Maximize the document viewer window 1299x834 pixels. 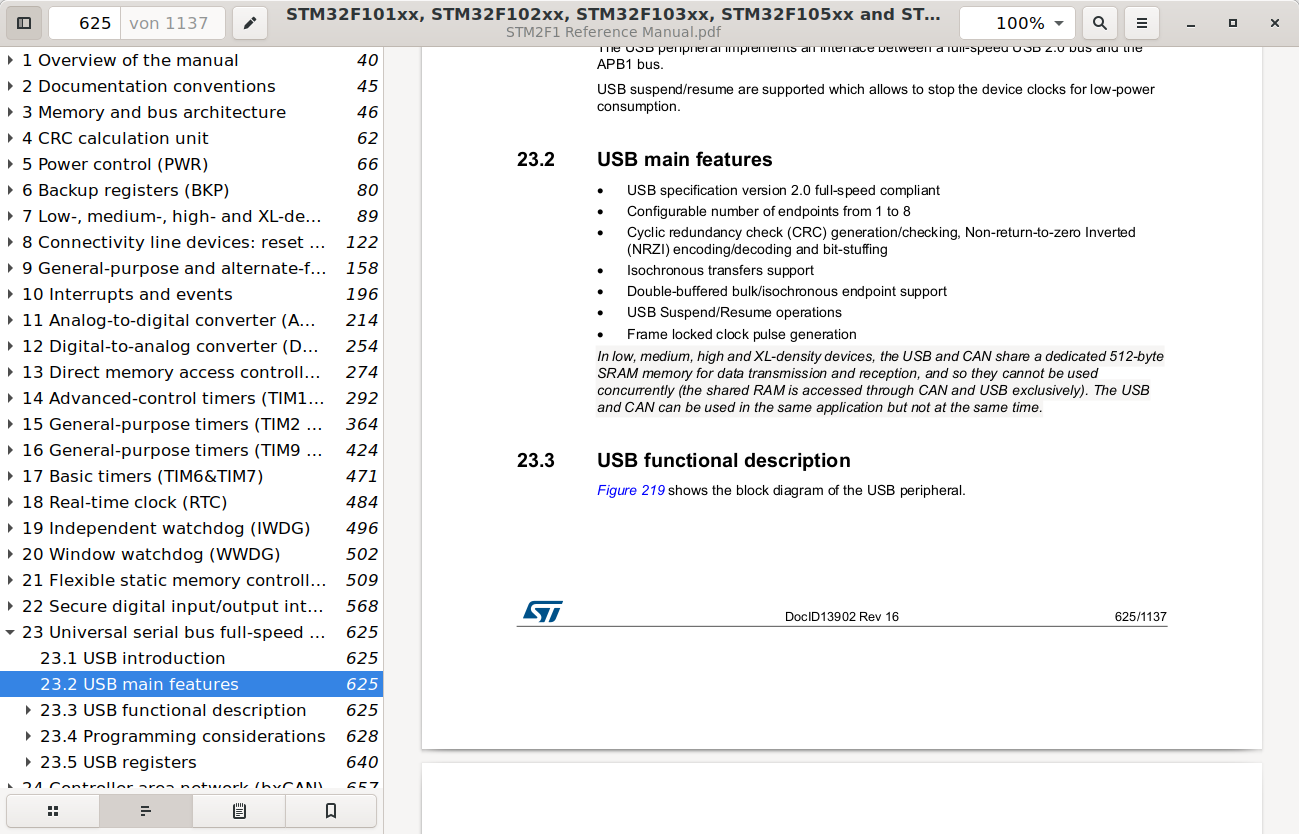point(1233,23)
